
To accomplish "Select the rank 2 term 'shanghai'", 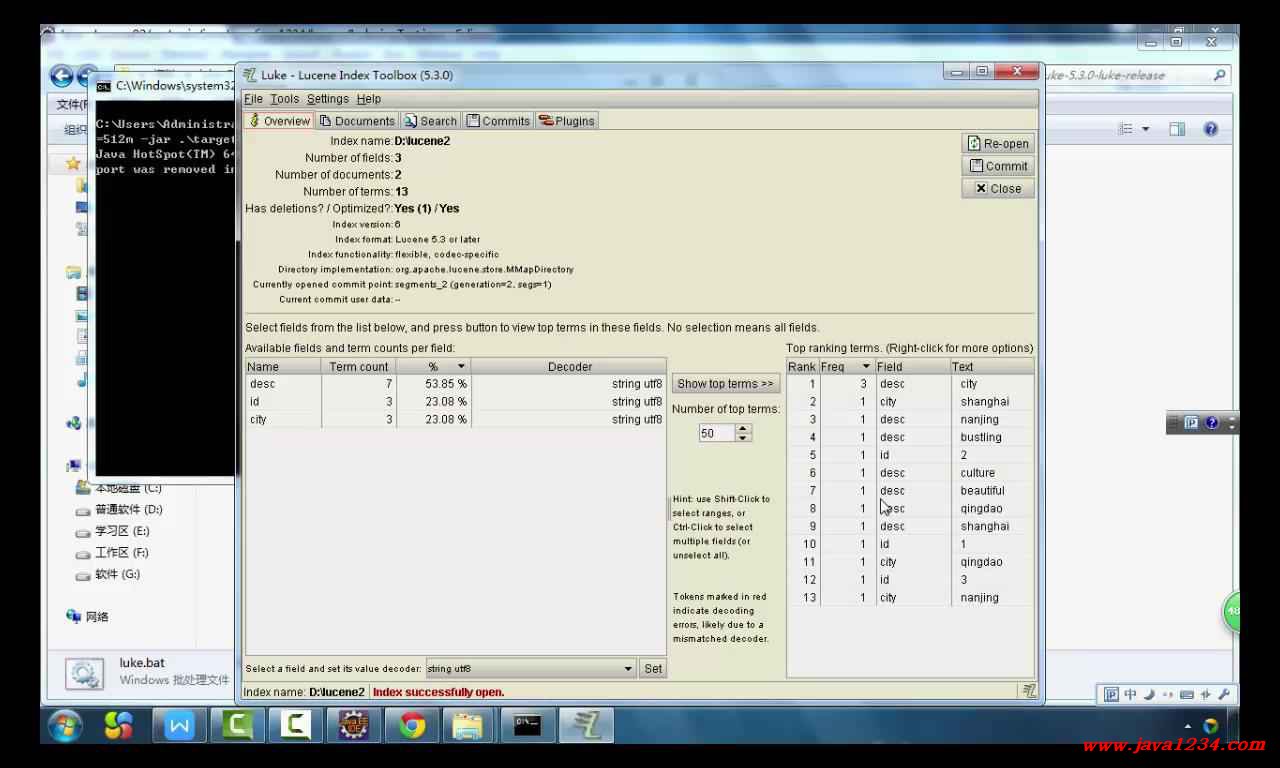I will 910,402.
